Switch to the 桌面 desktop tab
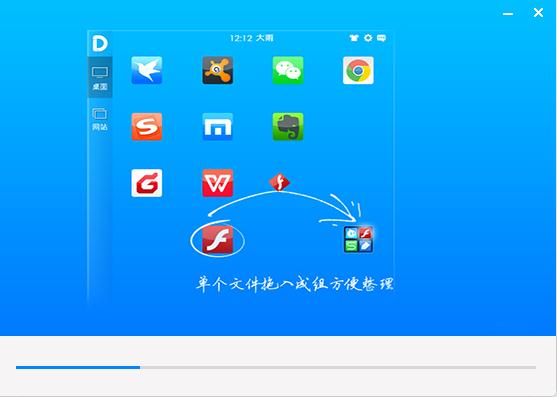This screenshot has height=397, width=557. pyautogui.click(x=100, y=77)
